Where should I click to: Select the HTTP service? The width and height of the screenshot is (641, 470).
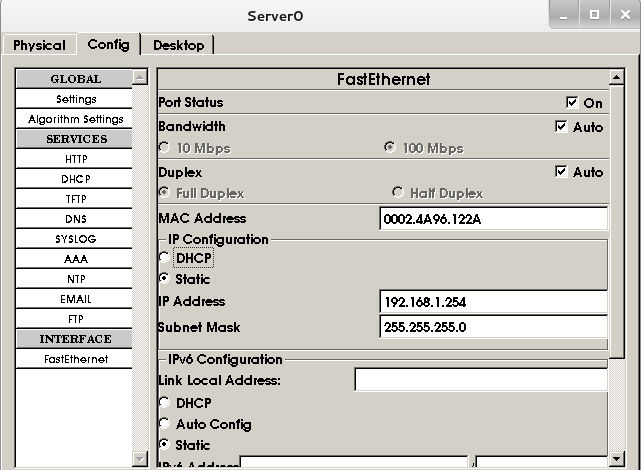click(76, 159)
